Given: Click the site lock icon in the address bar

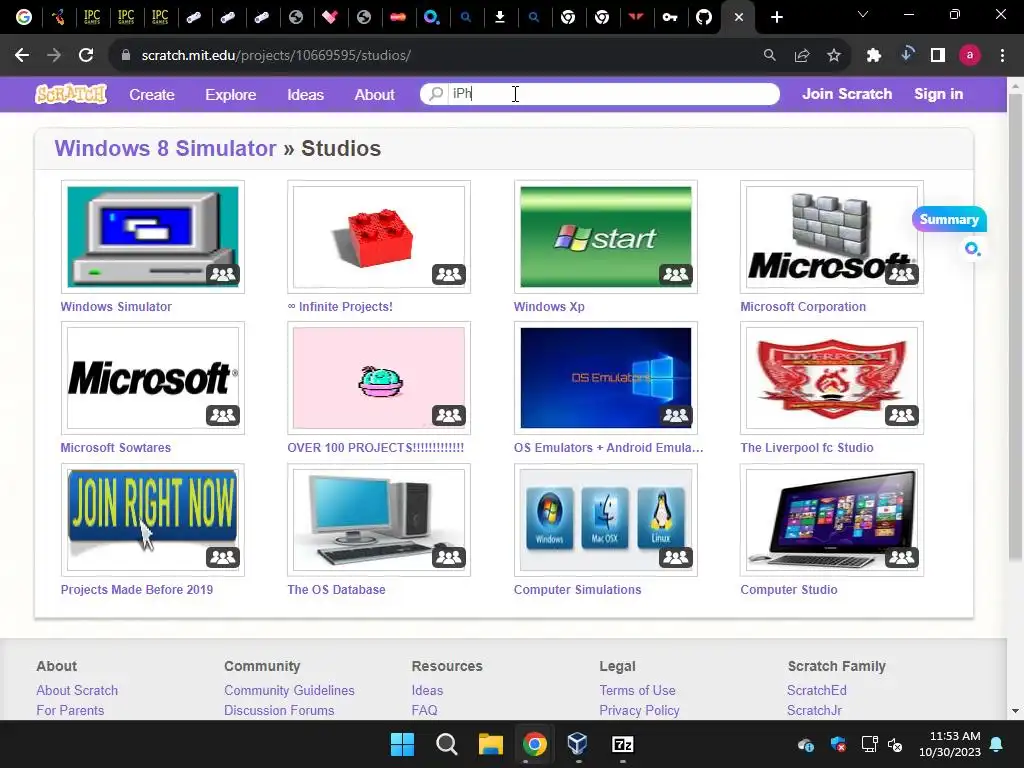Looking at the screenshot, I should point(126,56).
